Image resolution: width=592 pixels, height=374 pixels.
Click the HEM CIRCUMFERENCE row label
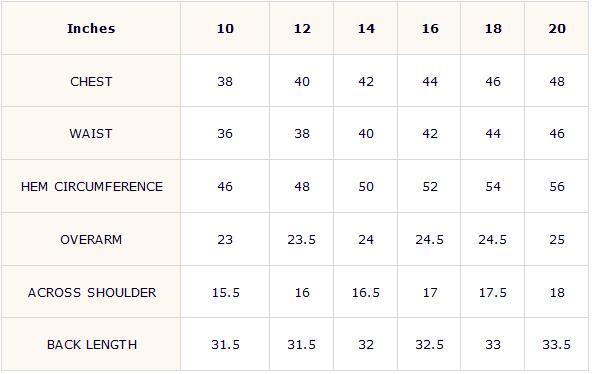92,186
